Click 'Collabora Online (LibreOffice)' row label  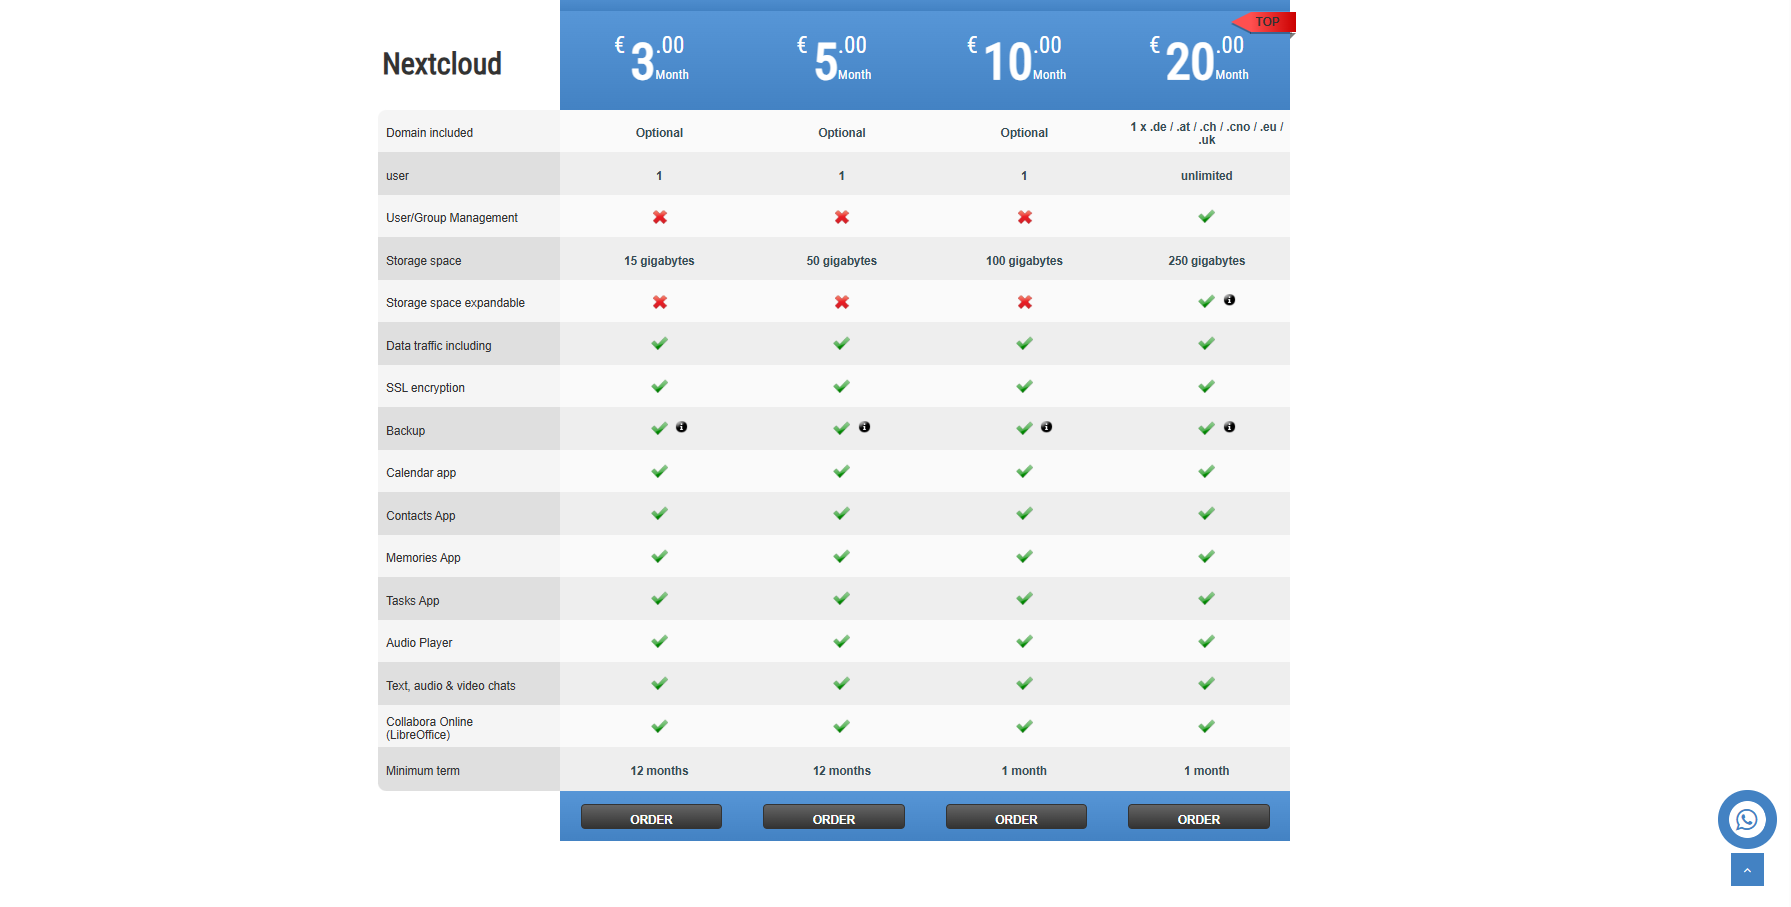(429, 728)
